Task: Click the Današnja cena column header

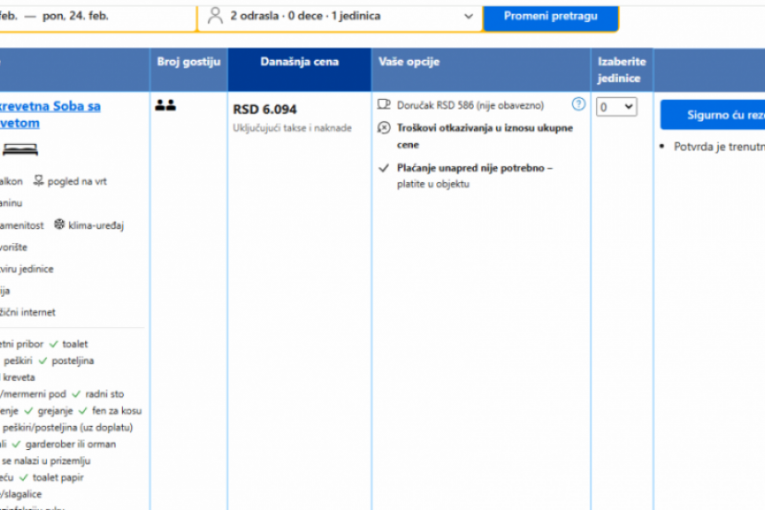Action: click(299, 62)
